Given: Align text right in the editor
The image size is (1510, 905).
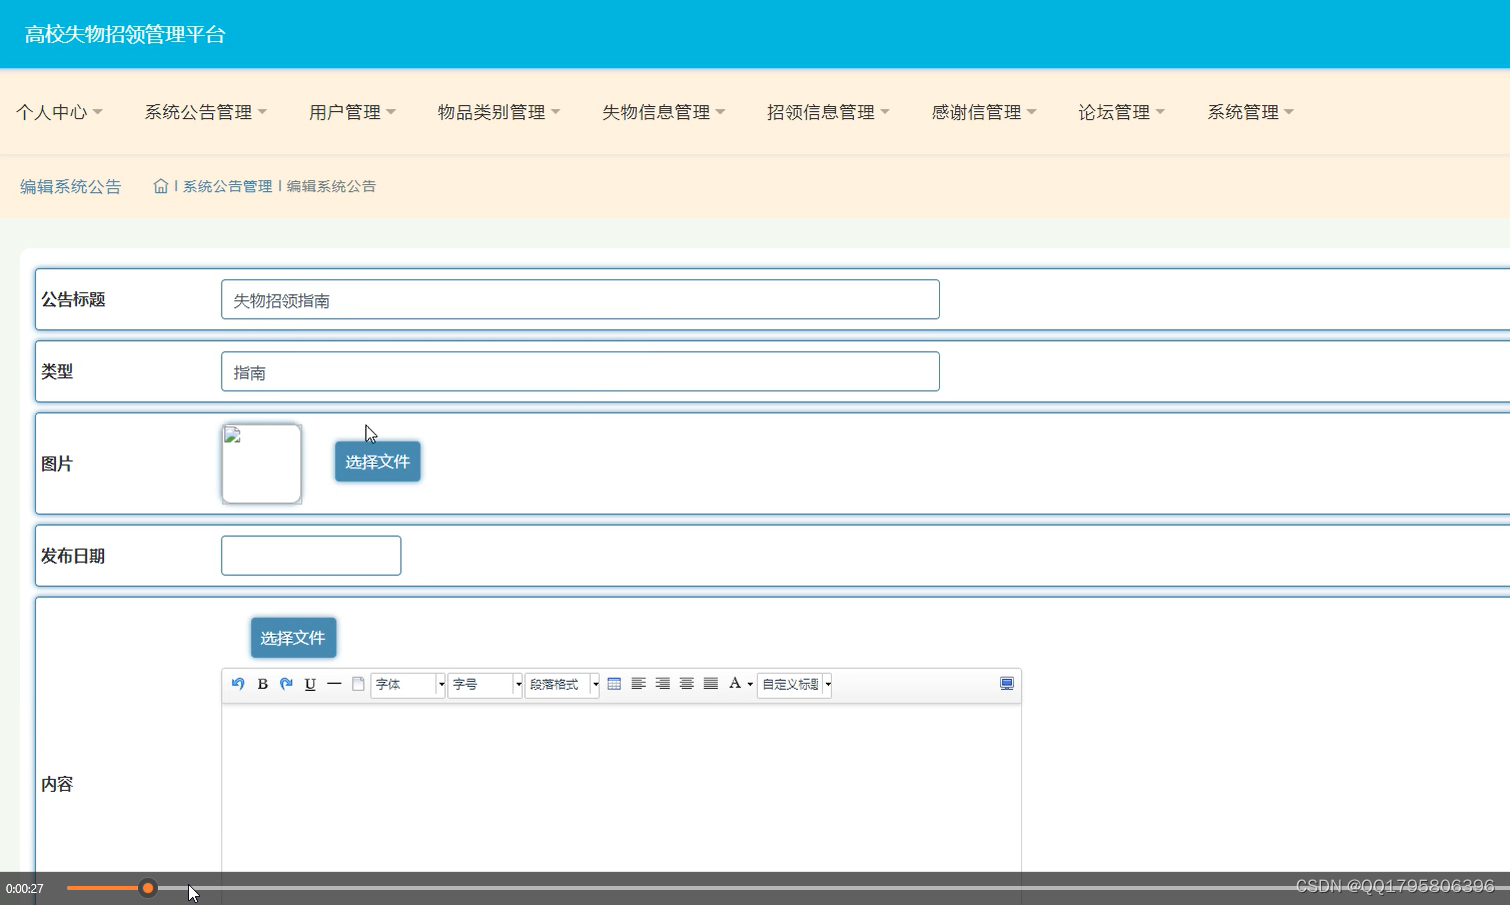Looking at the screenshot, I should (662, 684).
